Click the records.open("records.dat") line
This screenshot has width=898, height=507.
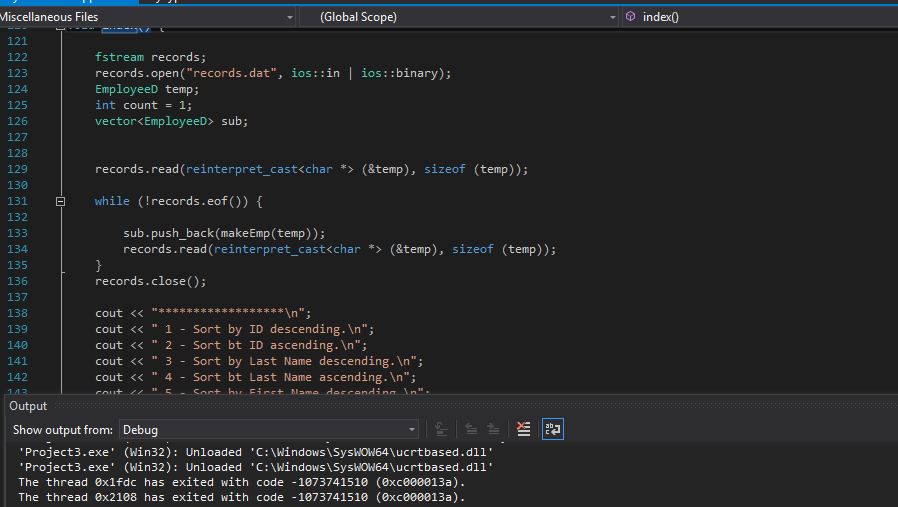point(273,73)
